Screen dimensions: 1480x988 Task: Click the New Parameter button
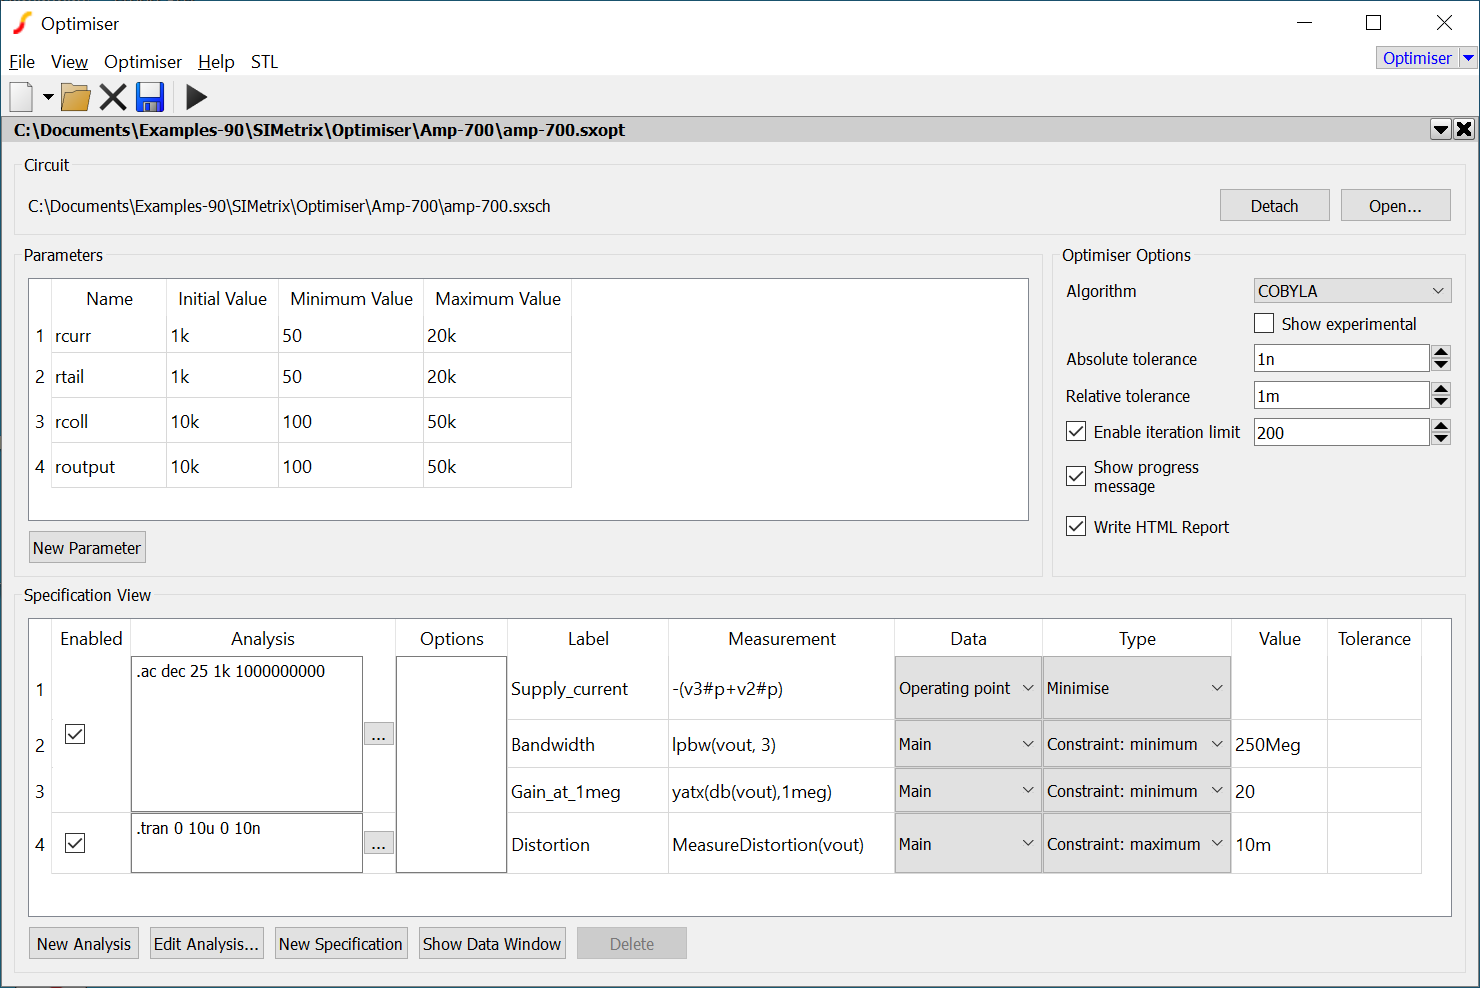[x=87, y=548]
